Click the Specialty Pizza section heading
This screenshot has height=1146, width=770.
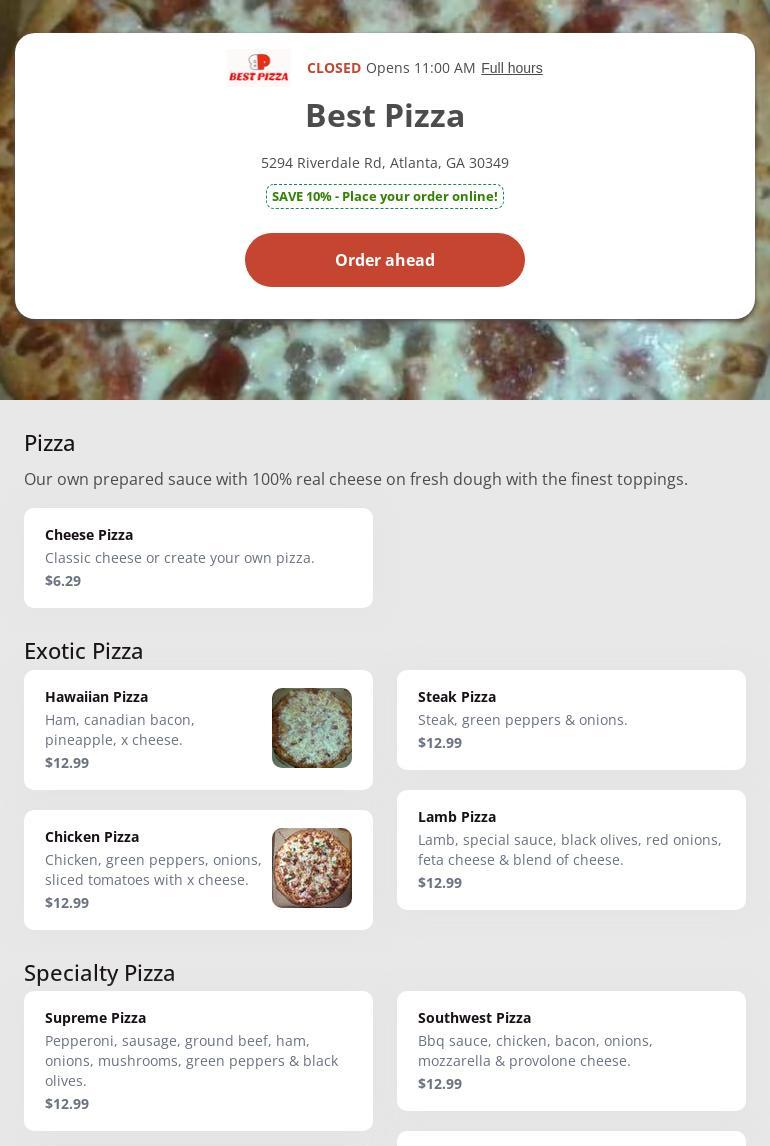pos(99,972)
